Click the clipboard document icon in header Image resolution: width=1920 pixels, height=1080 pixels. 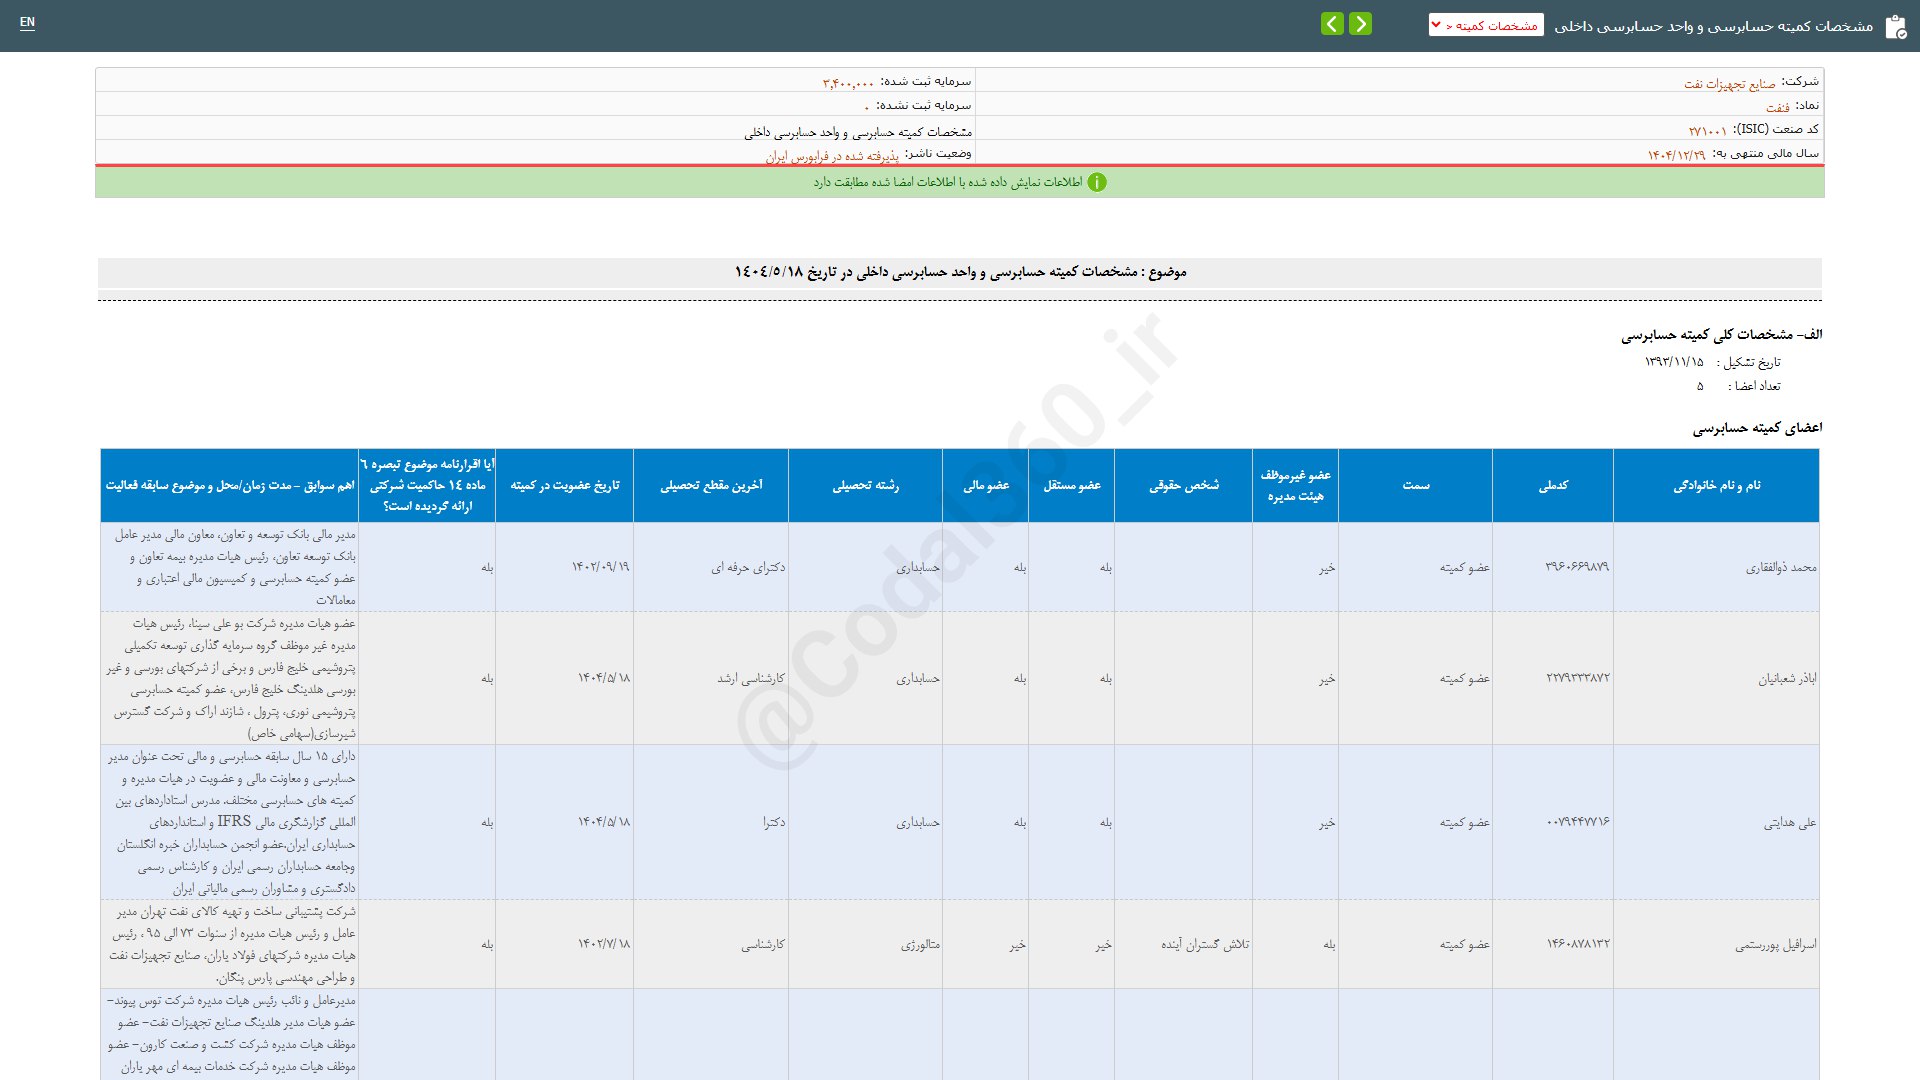pyautogui.click(x=1895, y=27)
